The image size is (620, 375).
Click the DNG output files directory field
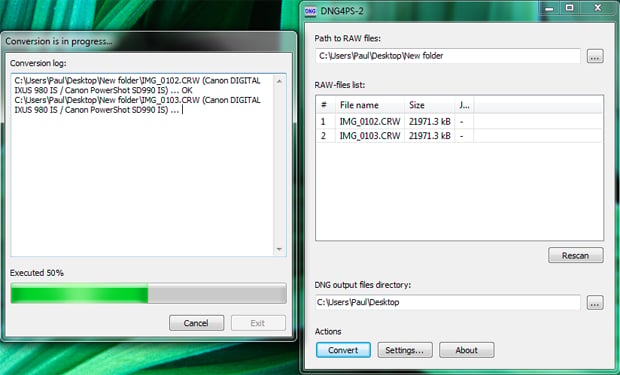(448, 302)
